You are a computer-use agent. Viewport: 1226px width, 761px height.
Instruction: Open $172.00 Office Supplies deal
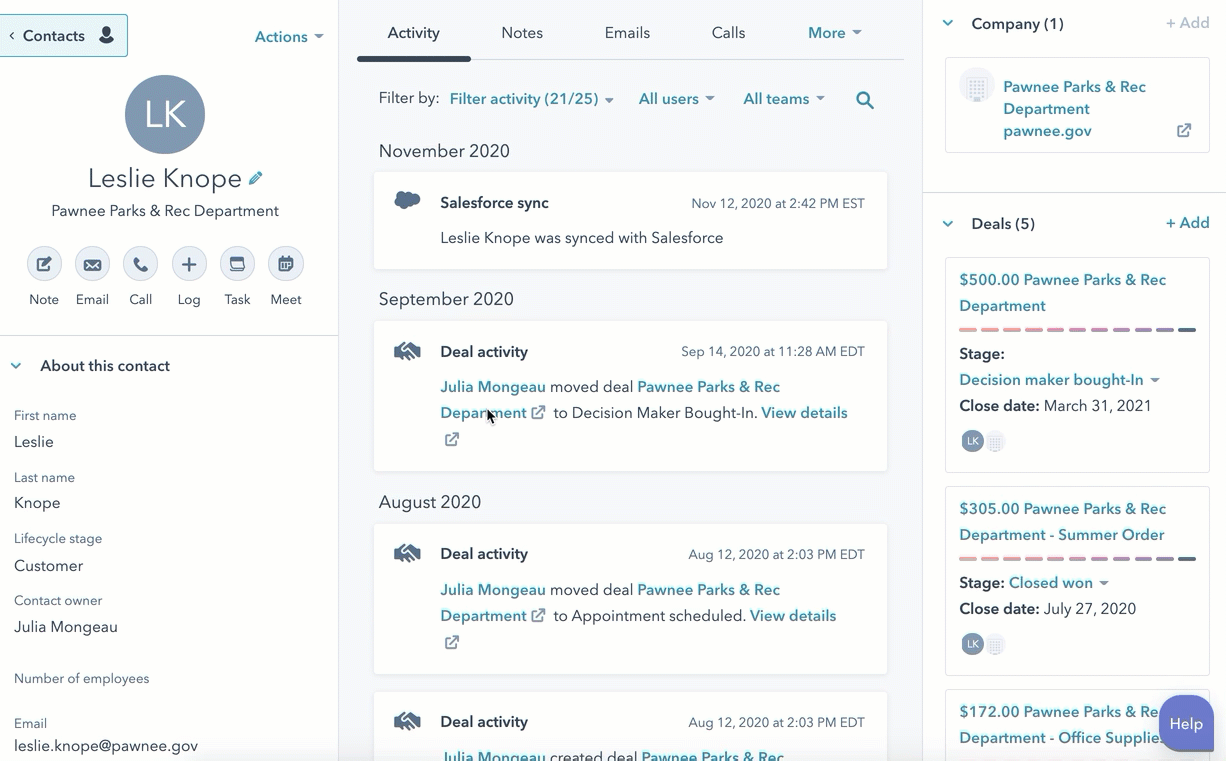[1059, 725]
